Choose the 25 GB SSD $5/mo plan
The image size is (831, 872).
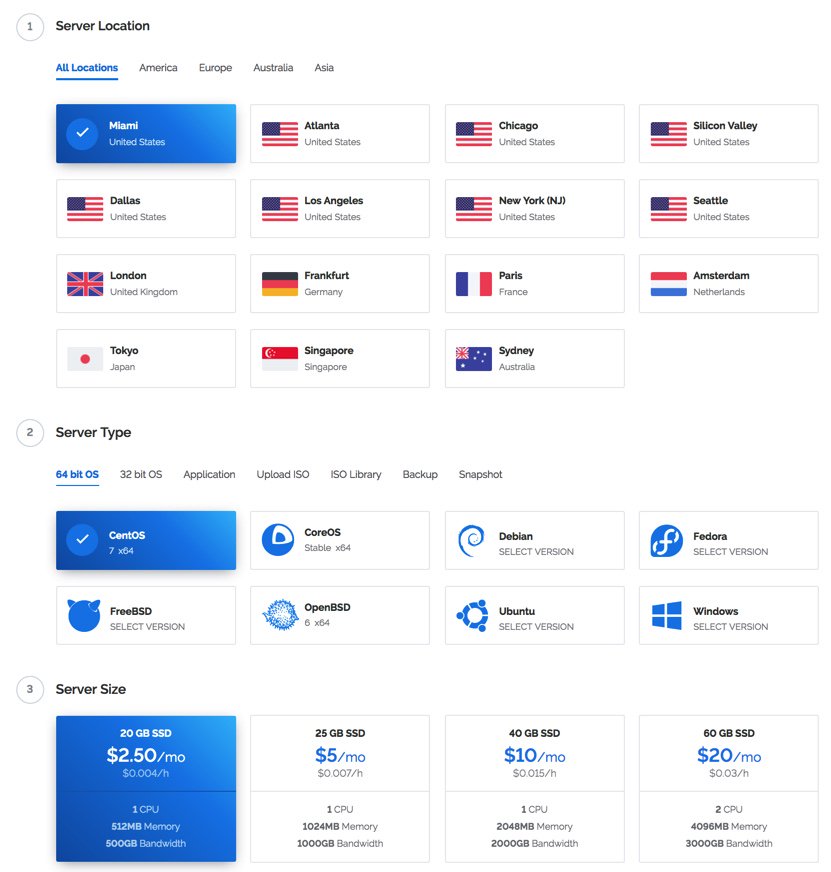[340, 789]
